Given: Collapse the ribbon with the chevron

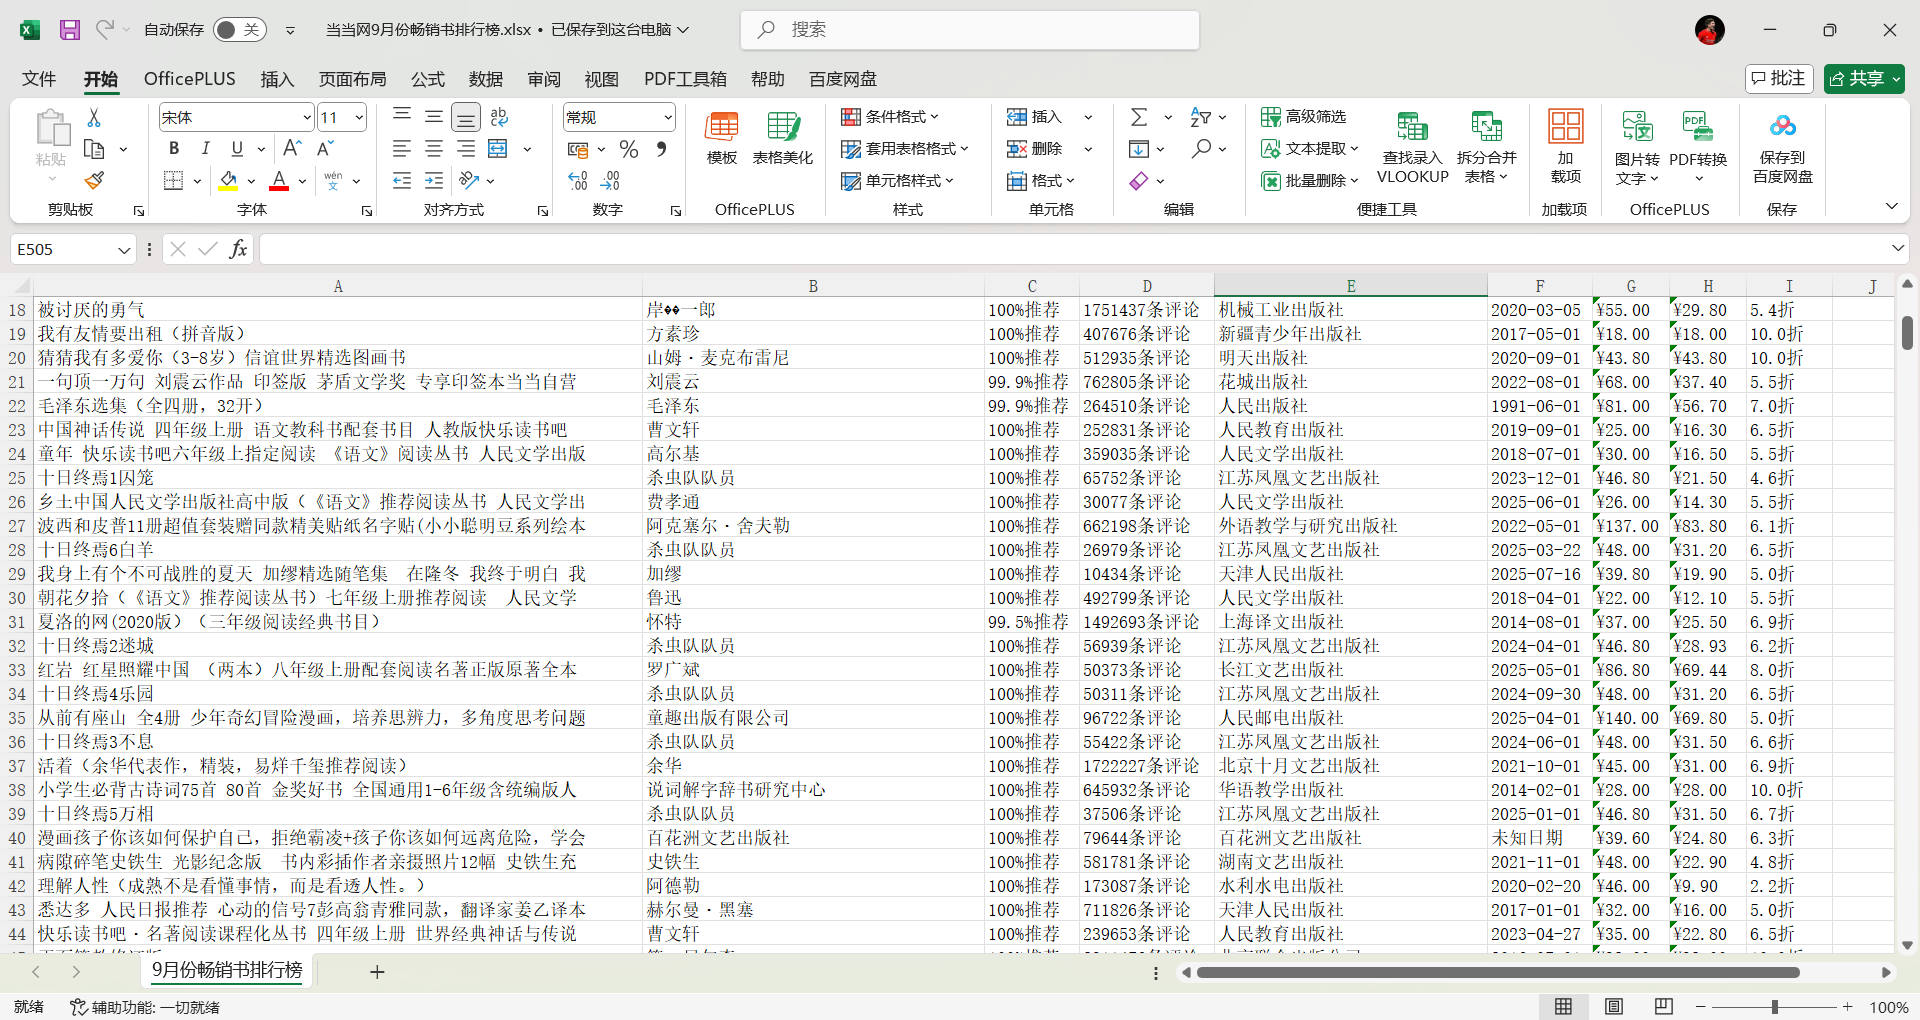Looking at the screenshot, I should pyautogui.click(x=1891, y=206).
